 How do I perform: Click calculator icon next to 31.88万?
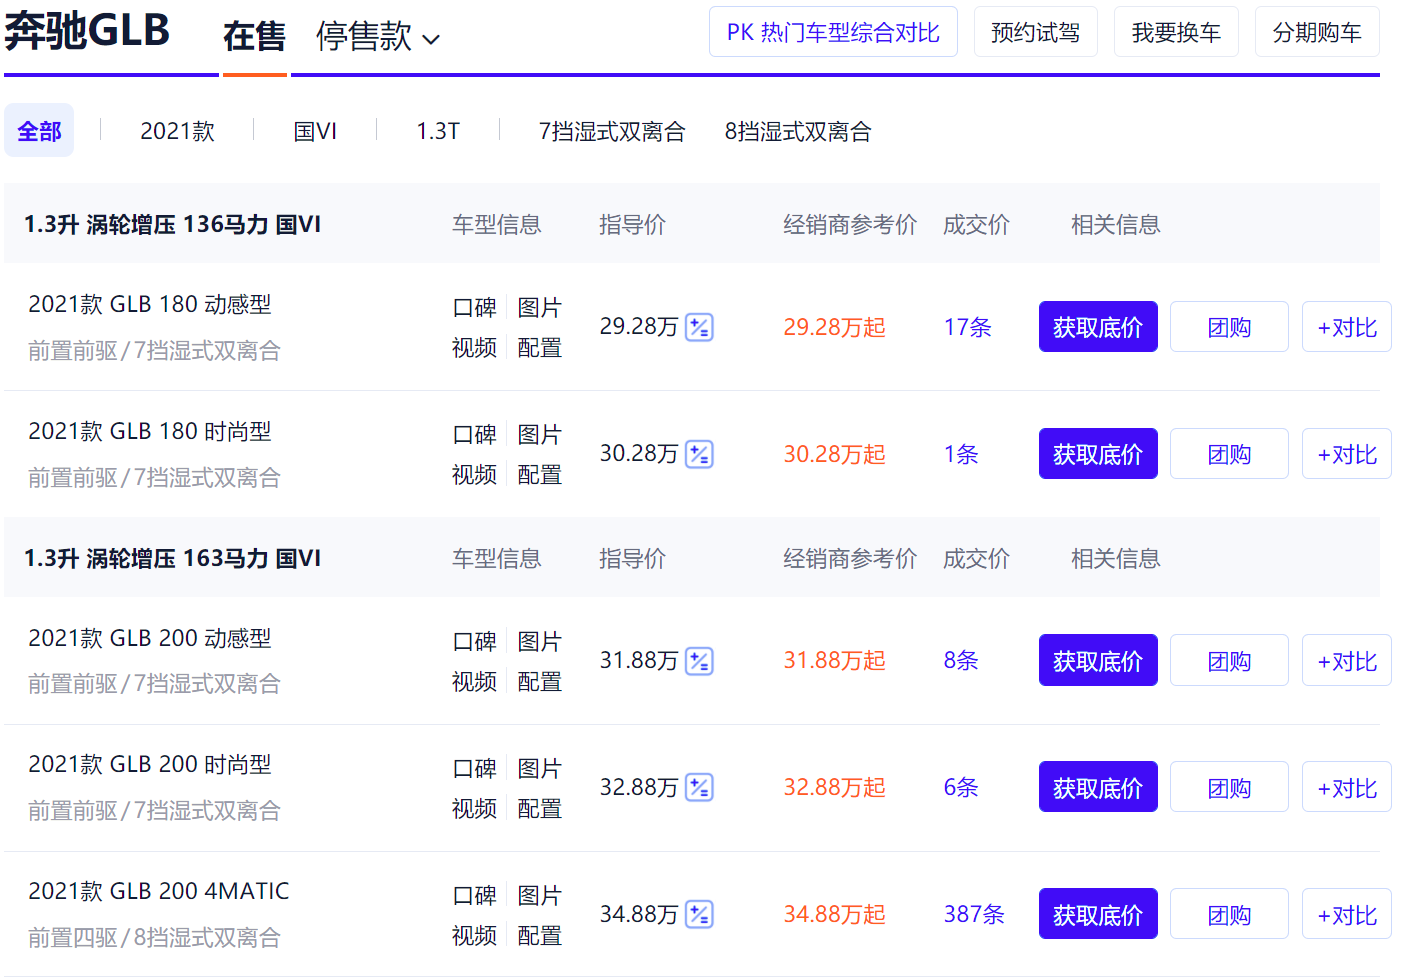pyautogui.click(x=699, y=661)
